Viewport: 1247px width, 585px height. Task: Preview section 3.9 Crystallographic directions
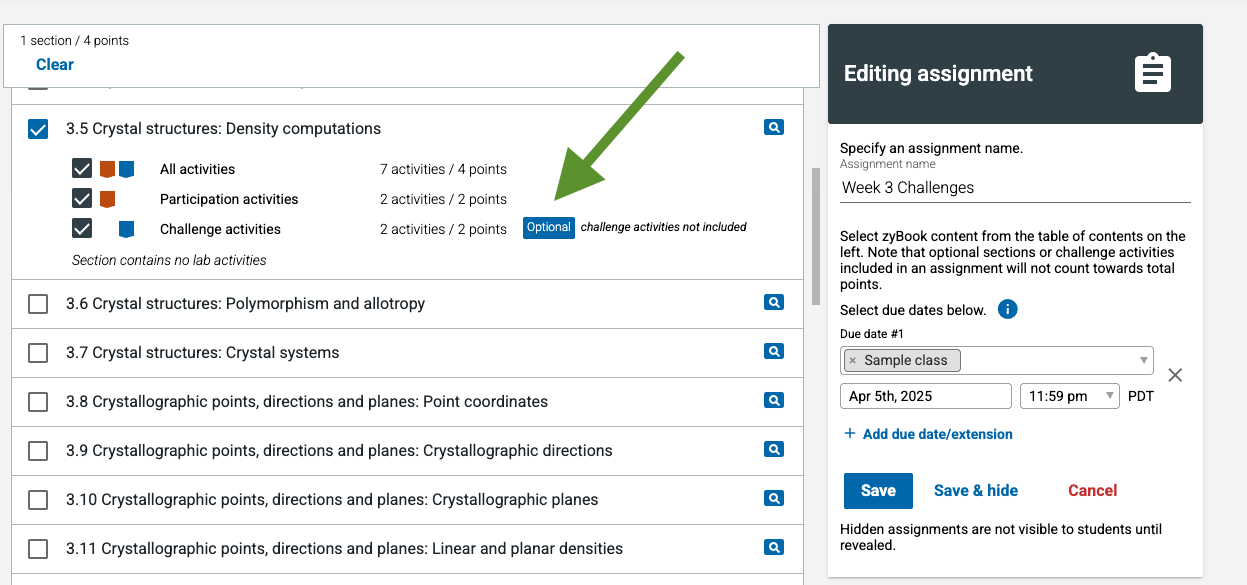click(773, 449)
